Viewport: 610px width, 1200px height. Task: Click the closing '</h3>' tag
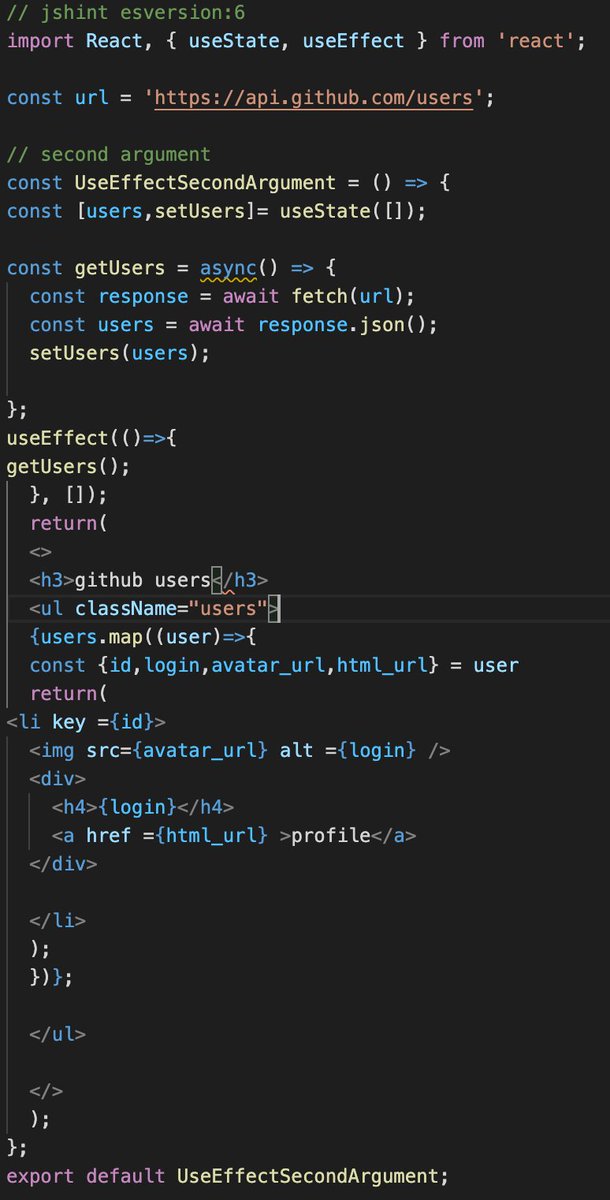click(240, 580)
